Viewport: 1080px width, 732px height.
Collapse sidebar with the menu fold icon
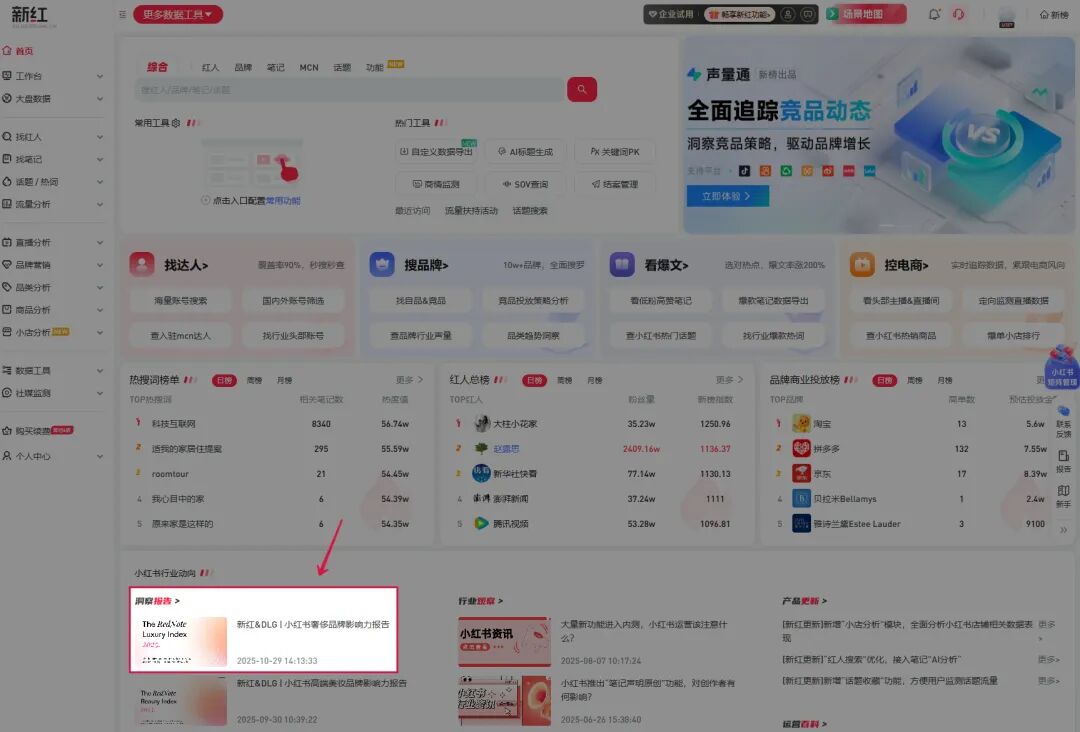pyautogui.click(x=122, y=14)
